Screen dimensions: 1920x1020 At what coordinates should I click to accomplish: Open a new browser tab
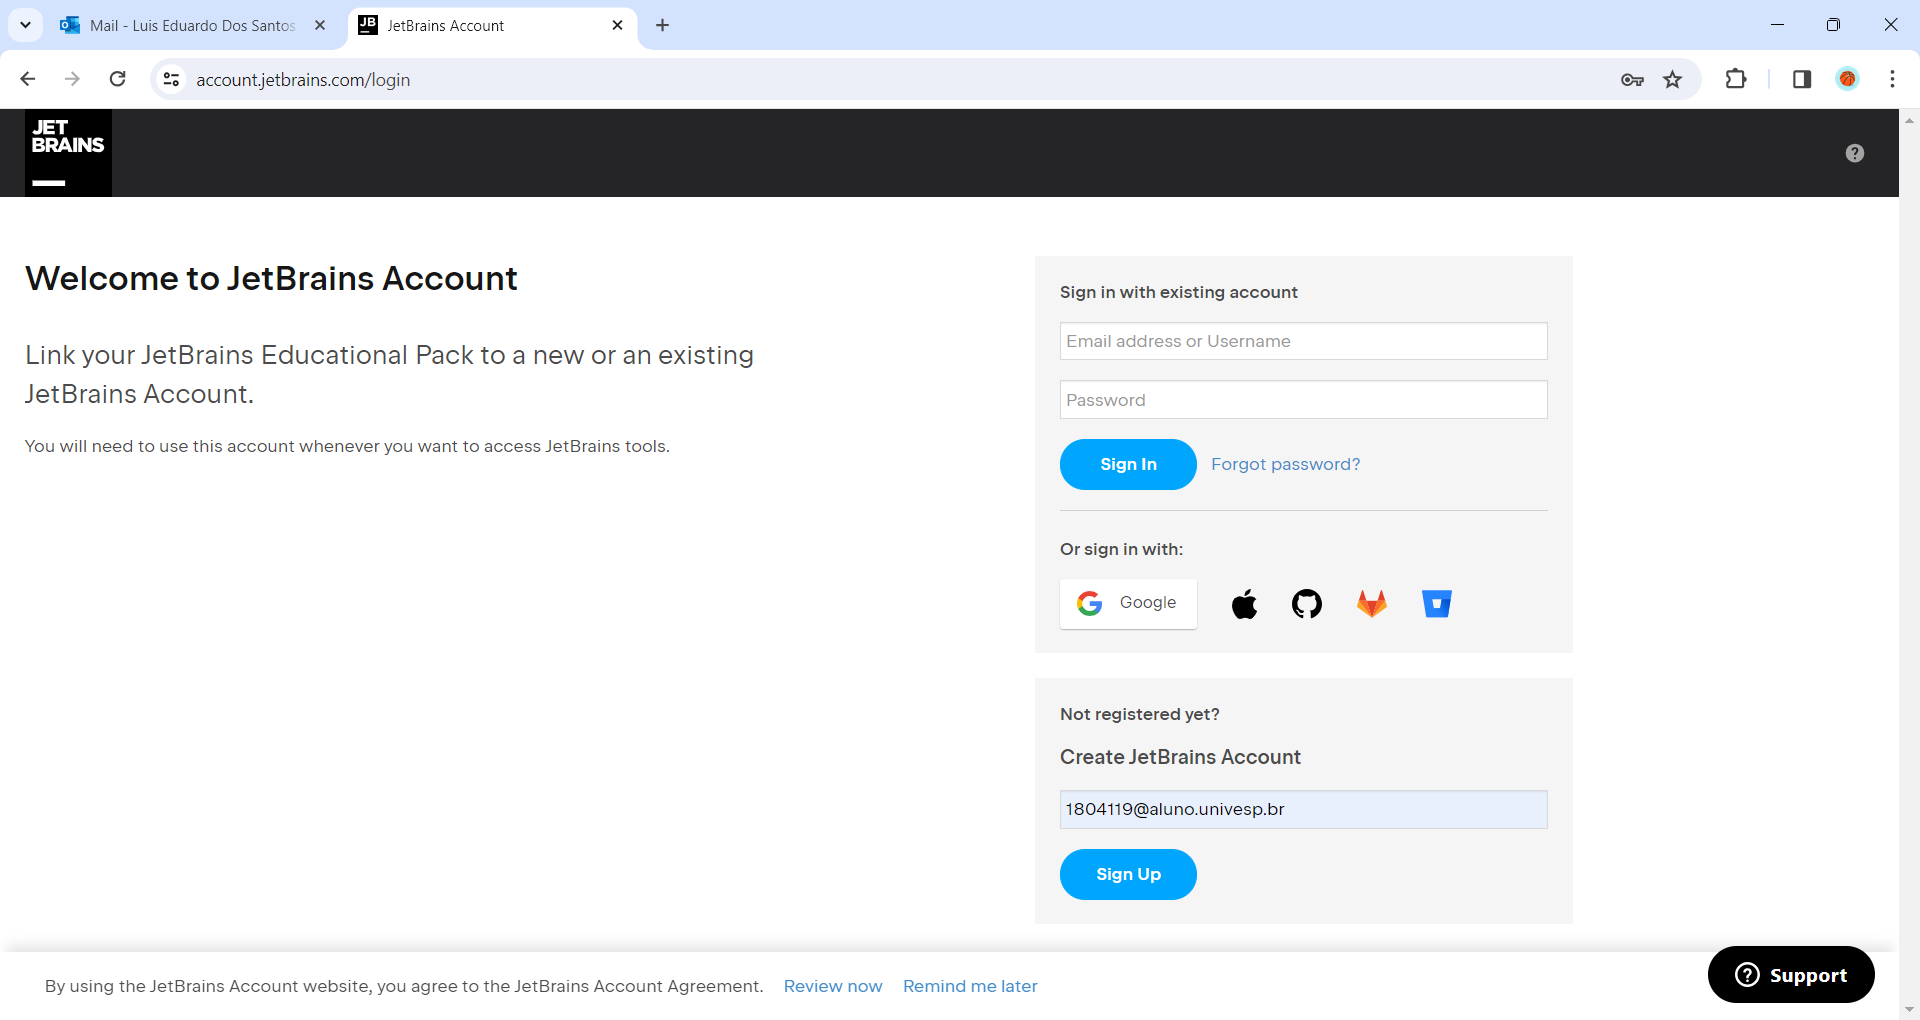(662, 25)
